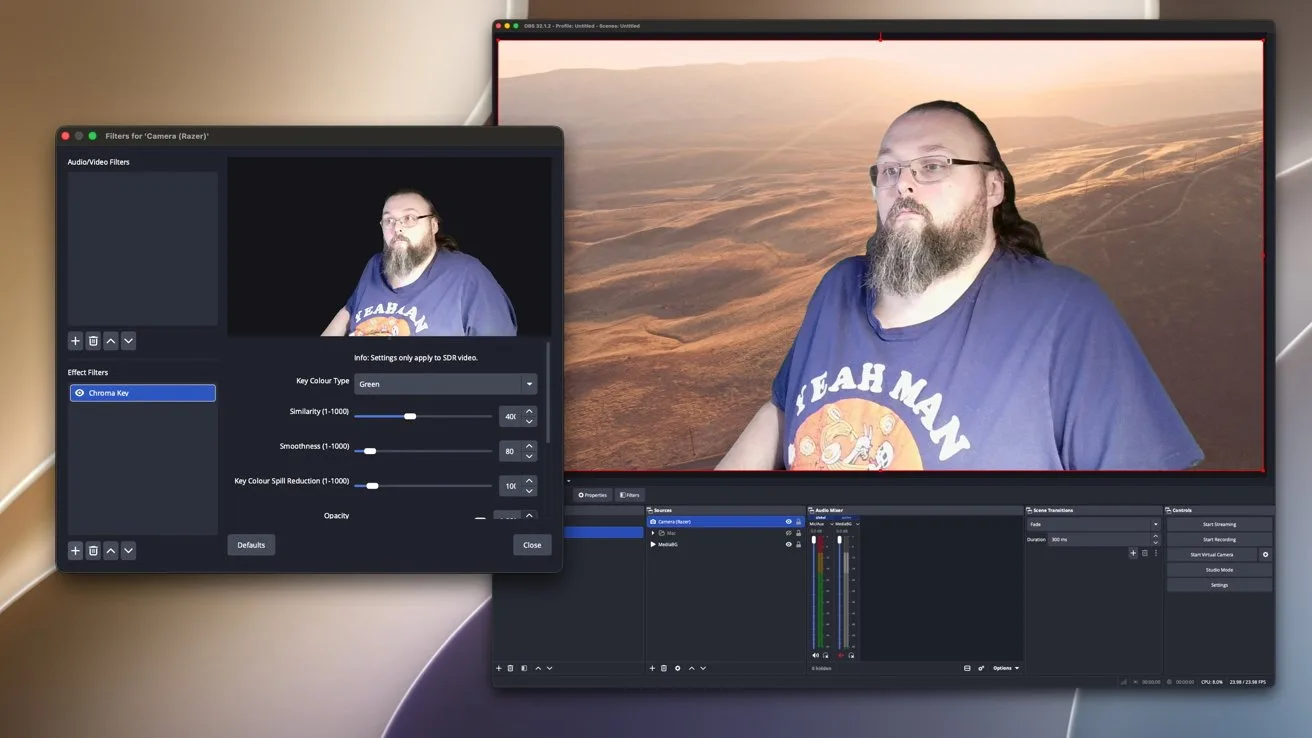The height and width of the screenshot is (738, 1312).
Task: Open the Key Colour Type dropdown
Action: [x=445, y=384]
